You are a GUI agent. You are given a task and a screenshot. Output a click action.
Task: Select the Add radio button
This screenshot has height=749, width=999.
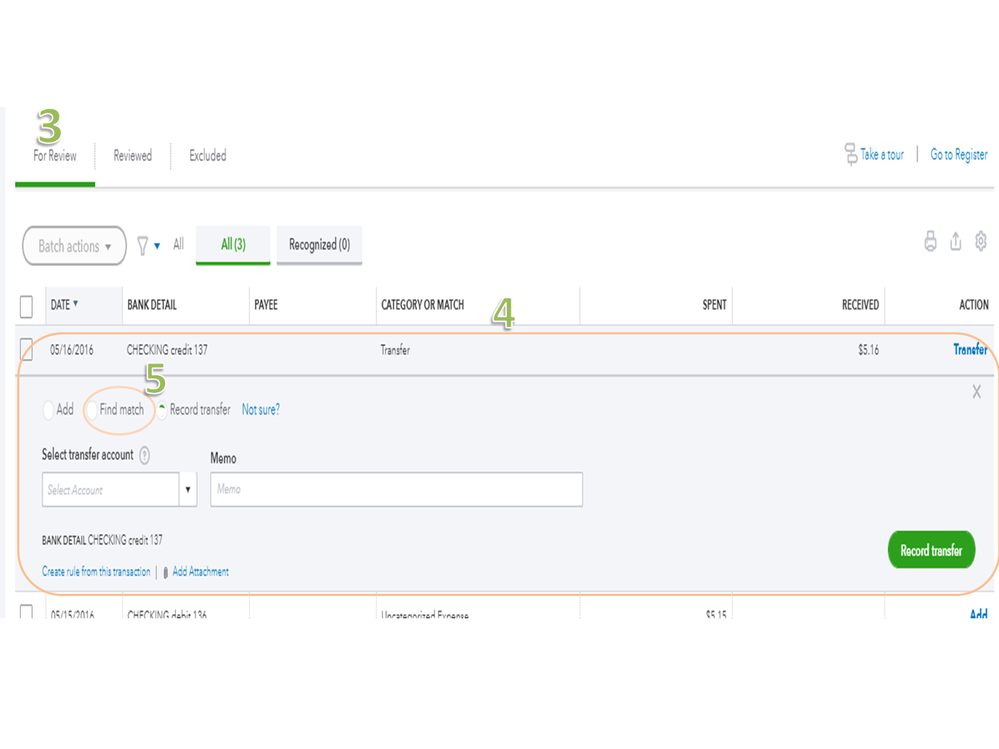coord(48,410)
